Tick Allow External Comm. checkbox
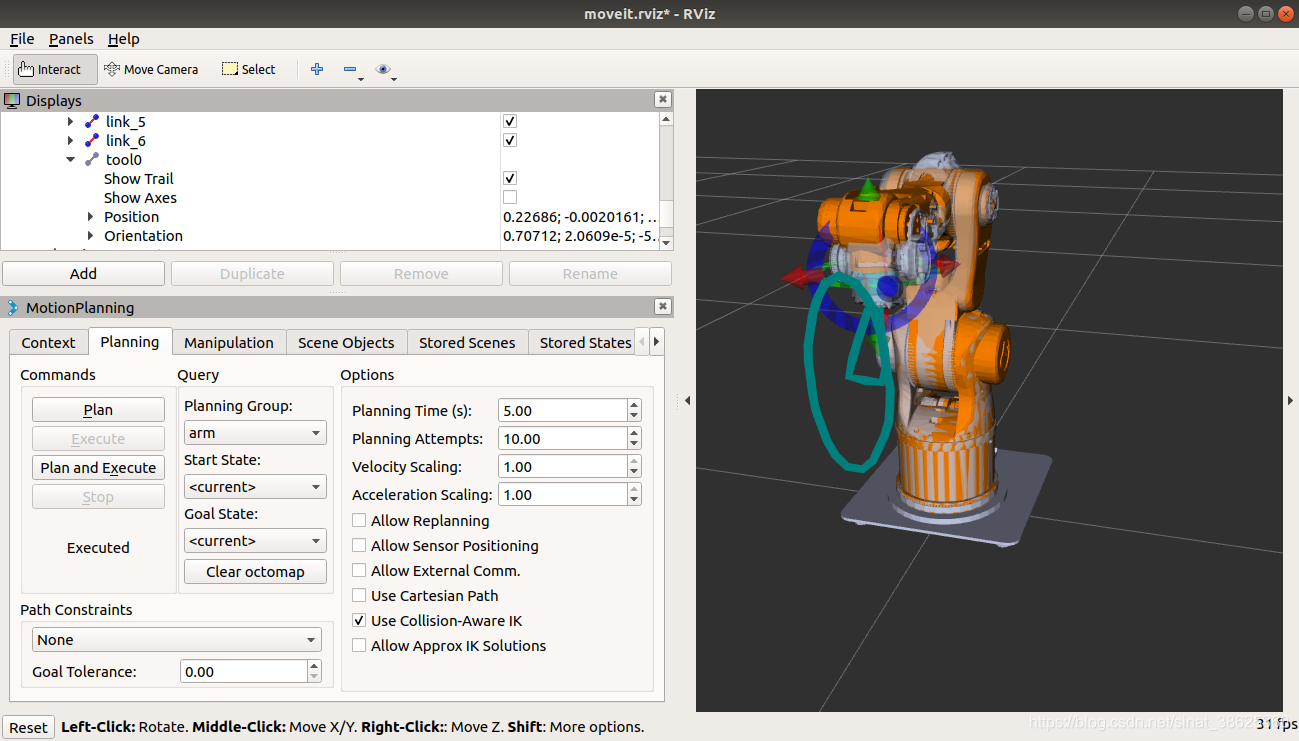The width and height of the screenshot is (1299, 741). (359, 570)
